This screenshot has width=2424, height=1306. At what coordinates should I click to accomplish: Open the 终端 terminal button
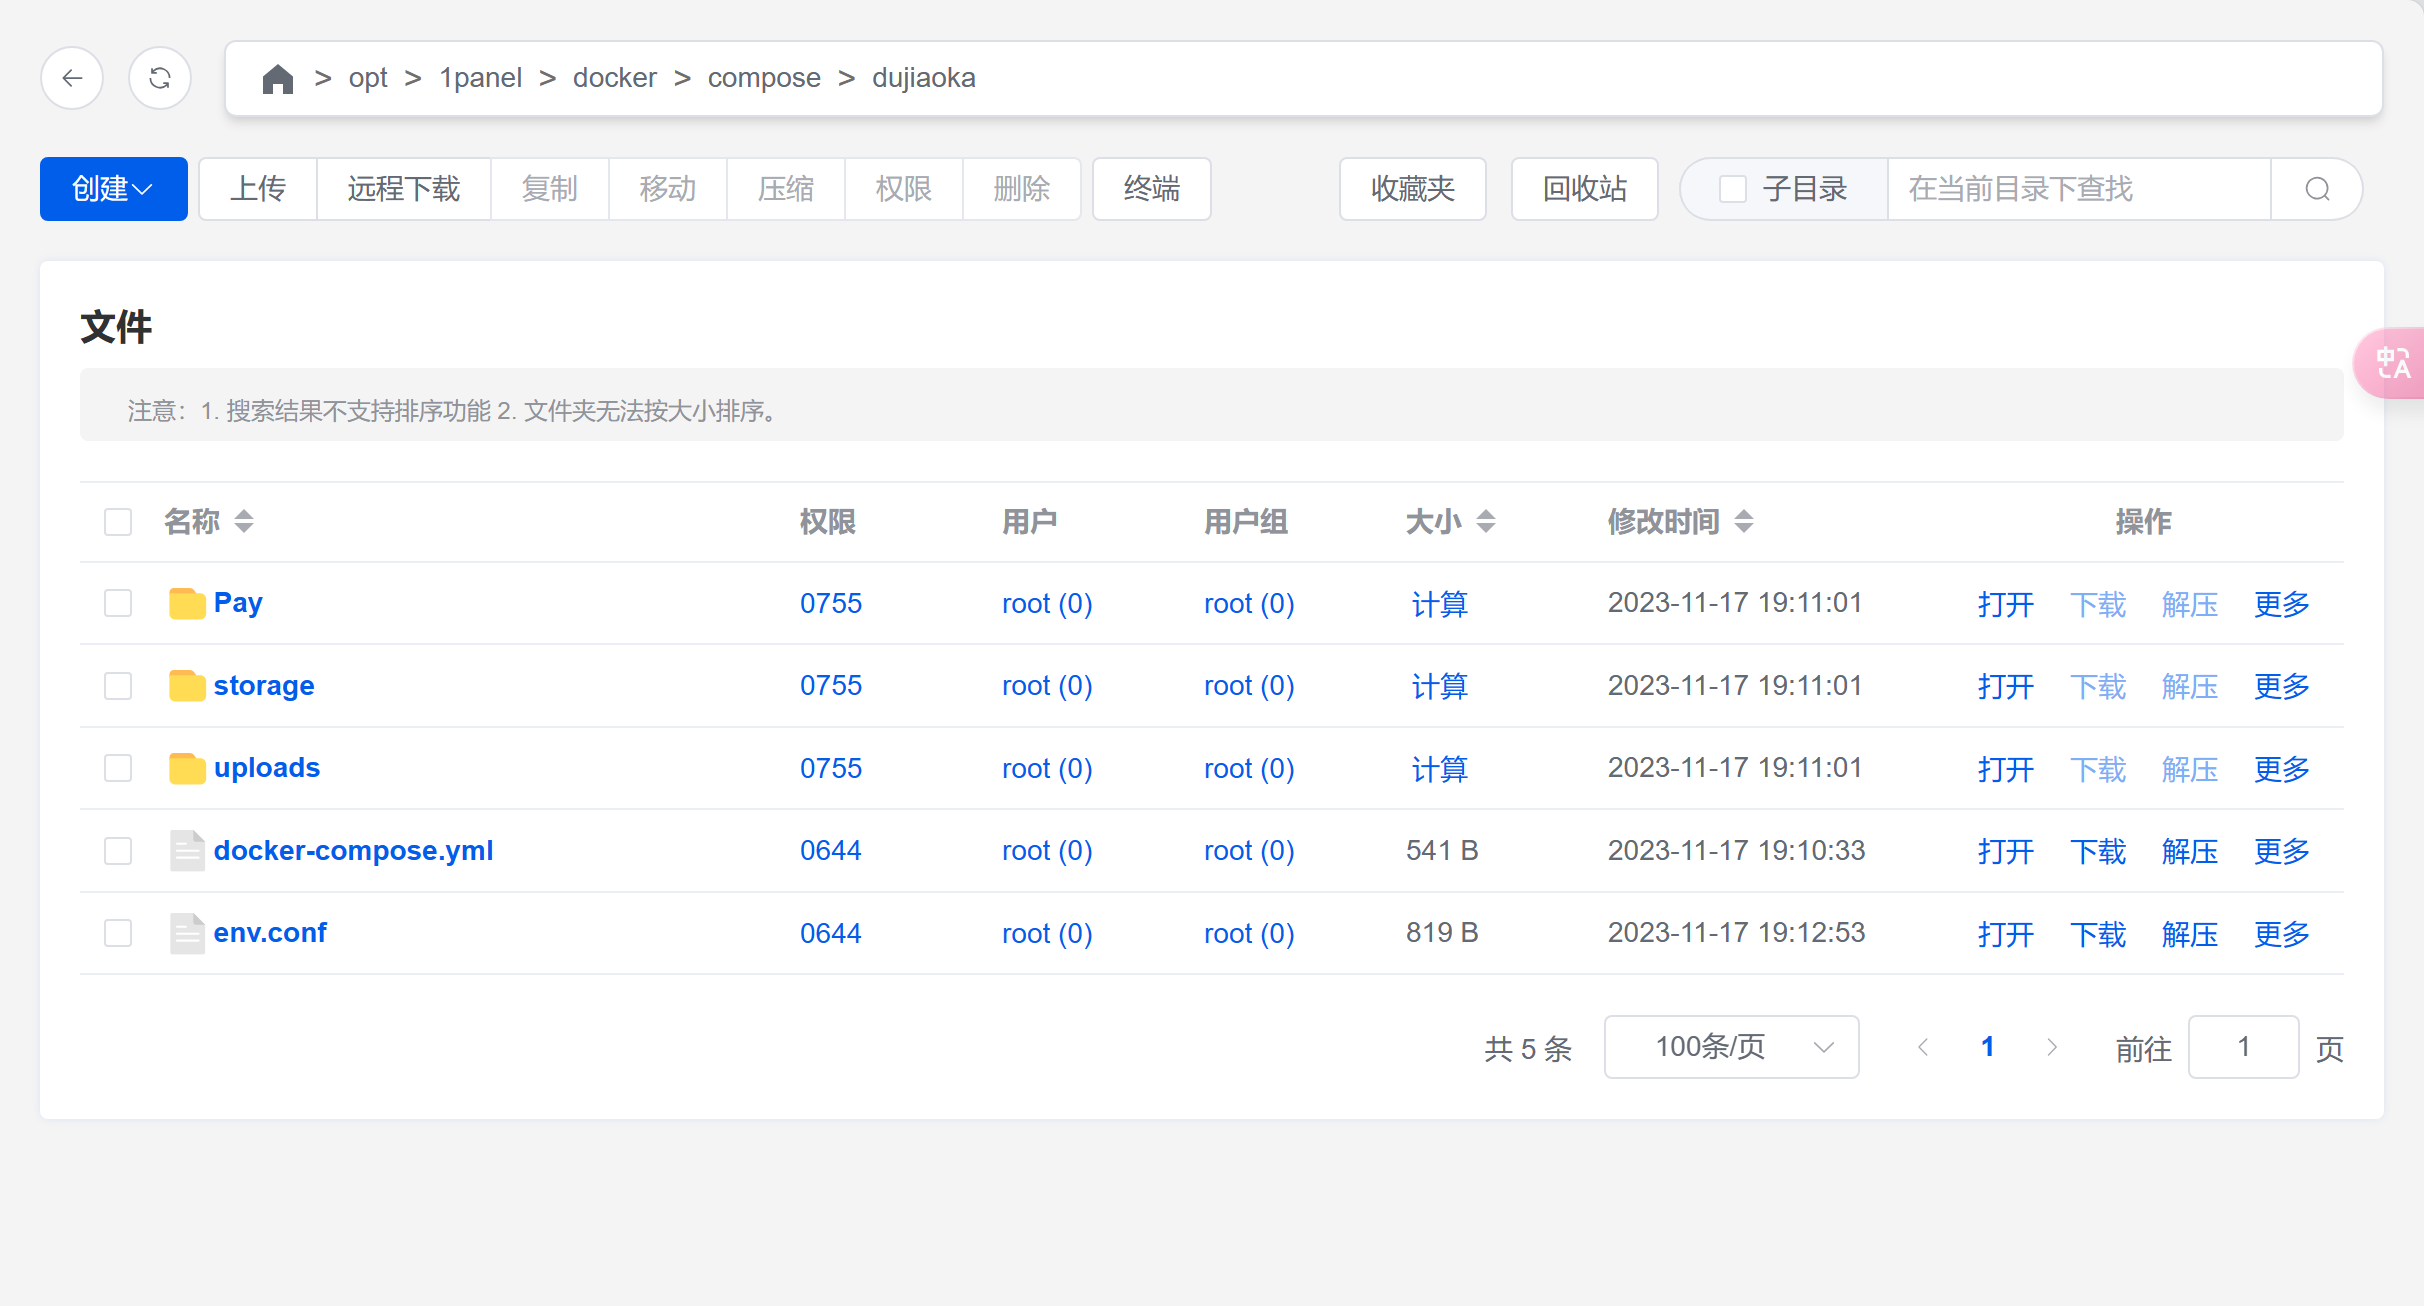pos(1151,189)
